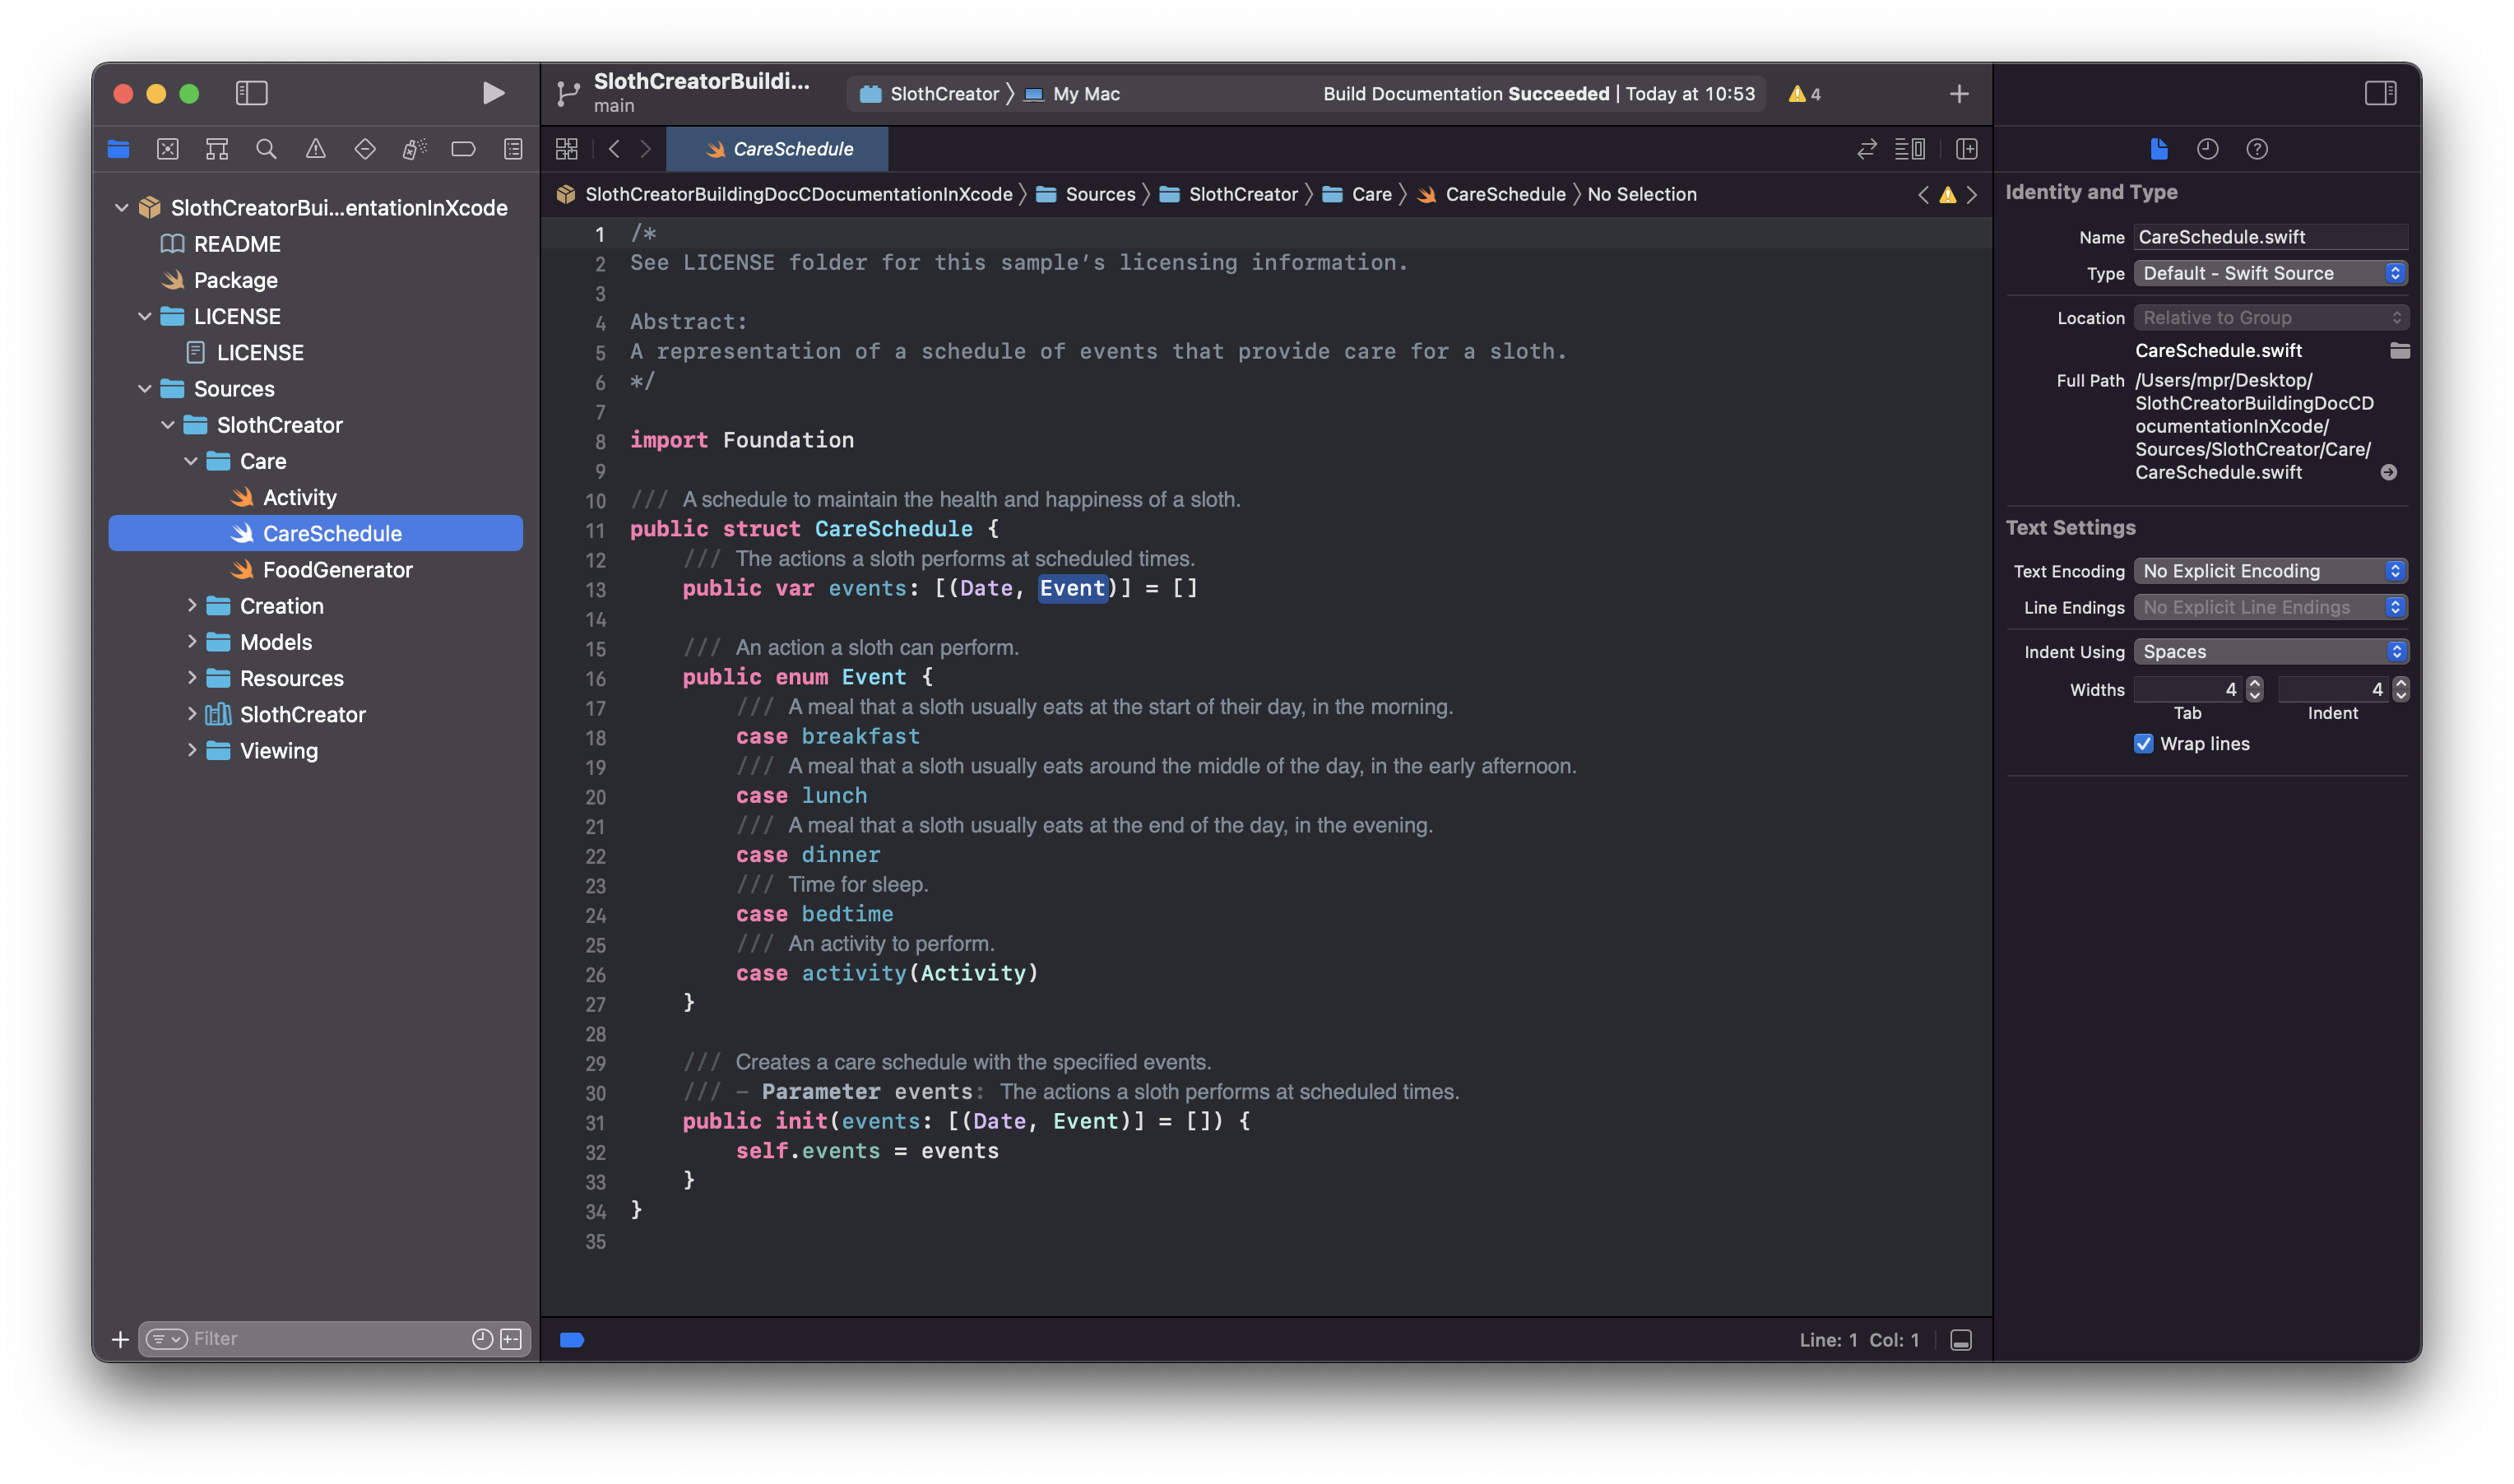Show the History inspector clock icon
This screenshot has width=2514, height=1484.
pyautogui.click(x=2207, y=149)
